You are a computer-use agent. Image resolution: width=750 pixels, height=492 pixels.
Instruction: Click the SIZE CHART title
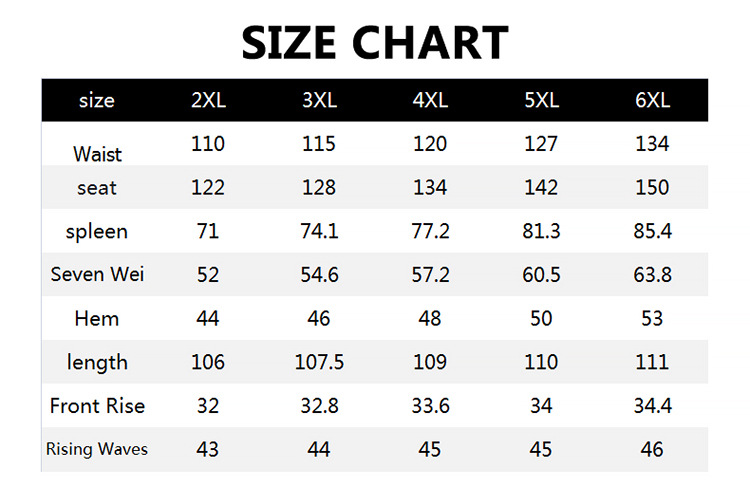coord(375,42)
